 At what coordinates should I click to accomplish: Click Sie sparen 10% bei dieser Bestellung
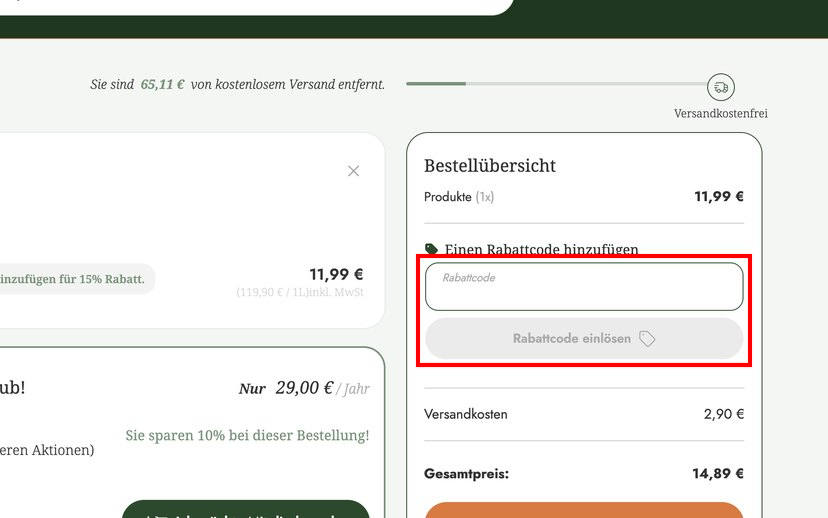click(247, 436)
